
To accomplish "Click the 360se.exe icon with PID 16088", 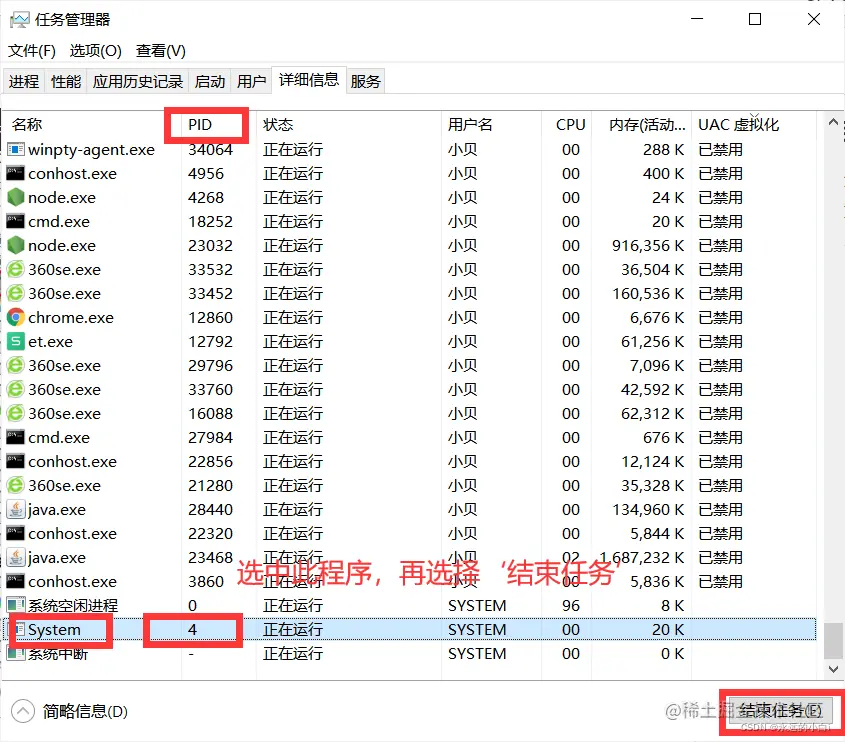I will click(16, 413).
